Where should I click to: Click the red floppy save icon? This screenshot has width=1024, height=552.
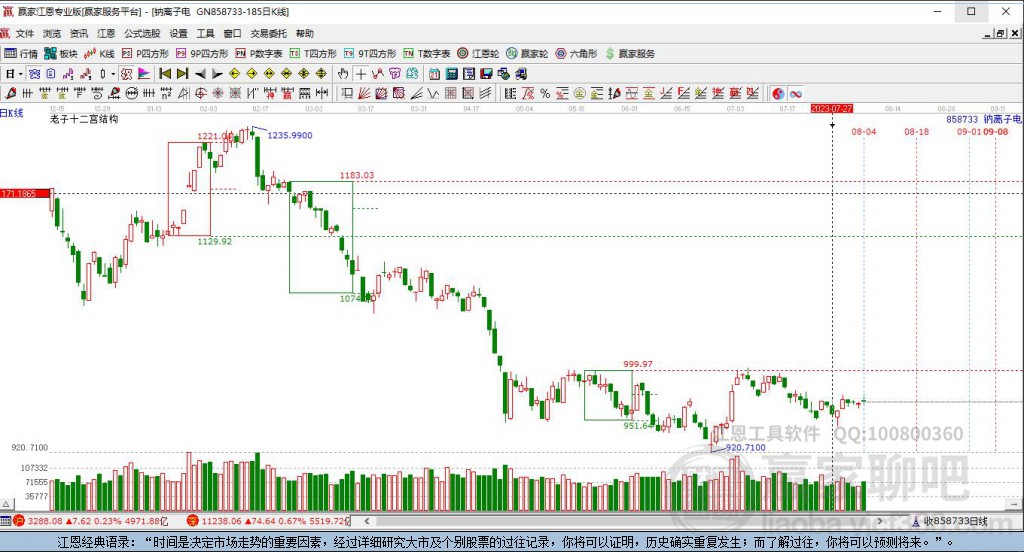click(487, 74)
